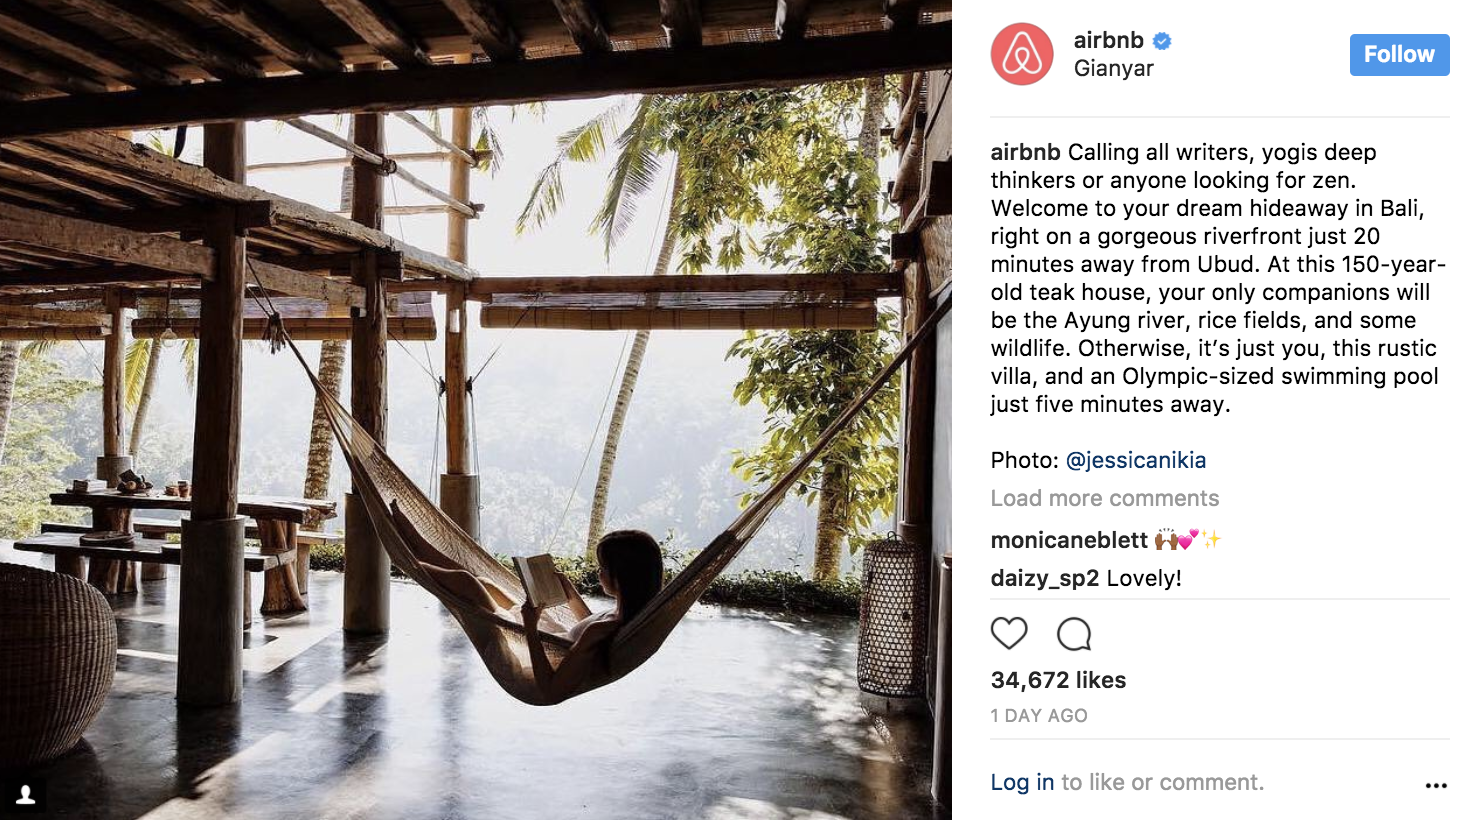Click airbnb username in caption
1480x820 pixels.
coord(1025,152)
